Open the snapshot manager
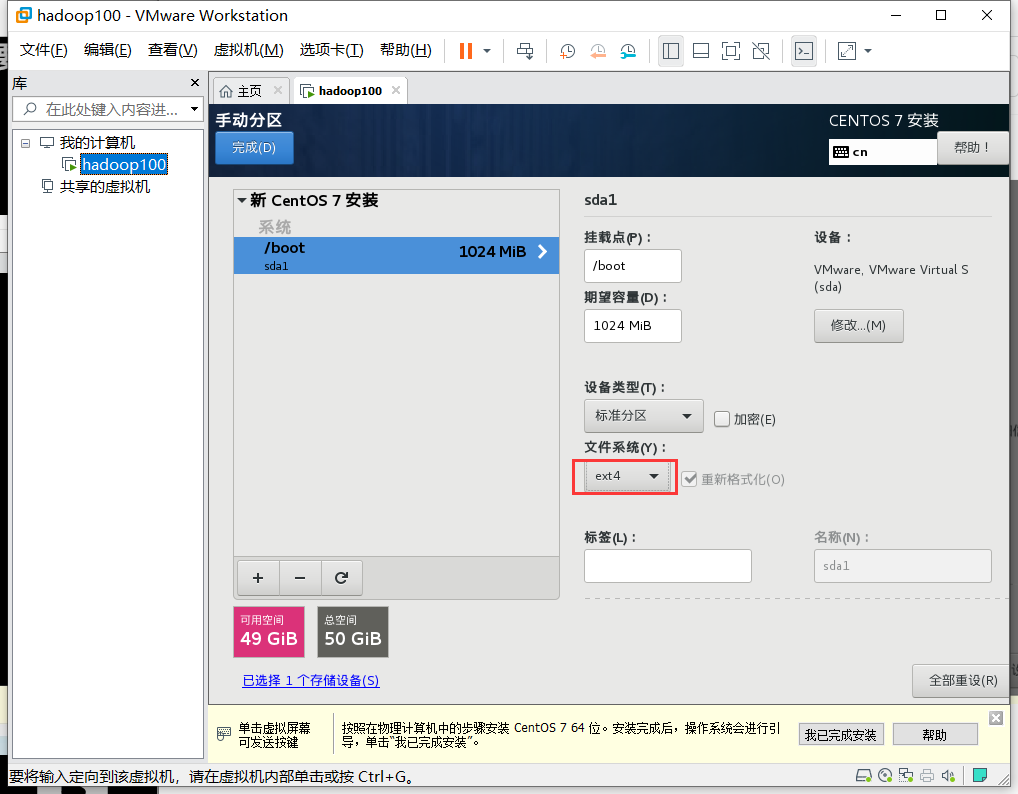Image resolution: width=1018 pixels, height=794 pixels. 628,51
